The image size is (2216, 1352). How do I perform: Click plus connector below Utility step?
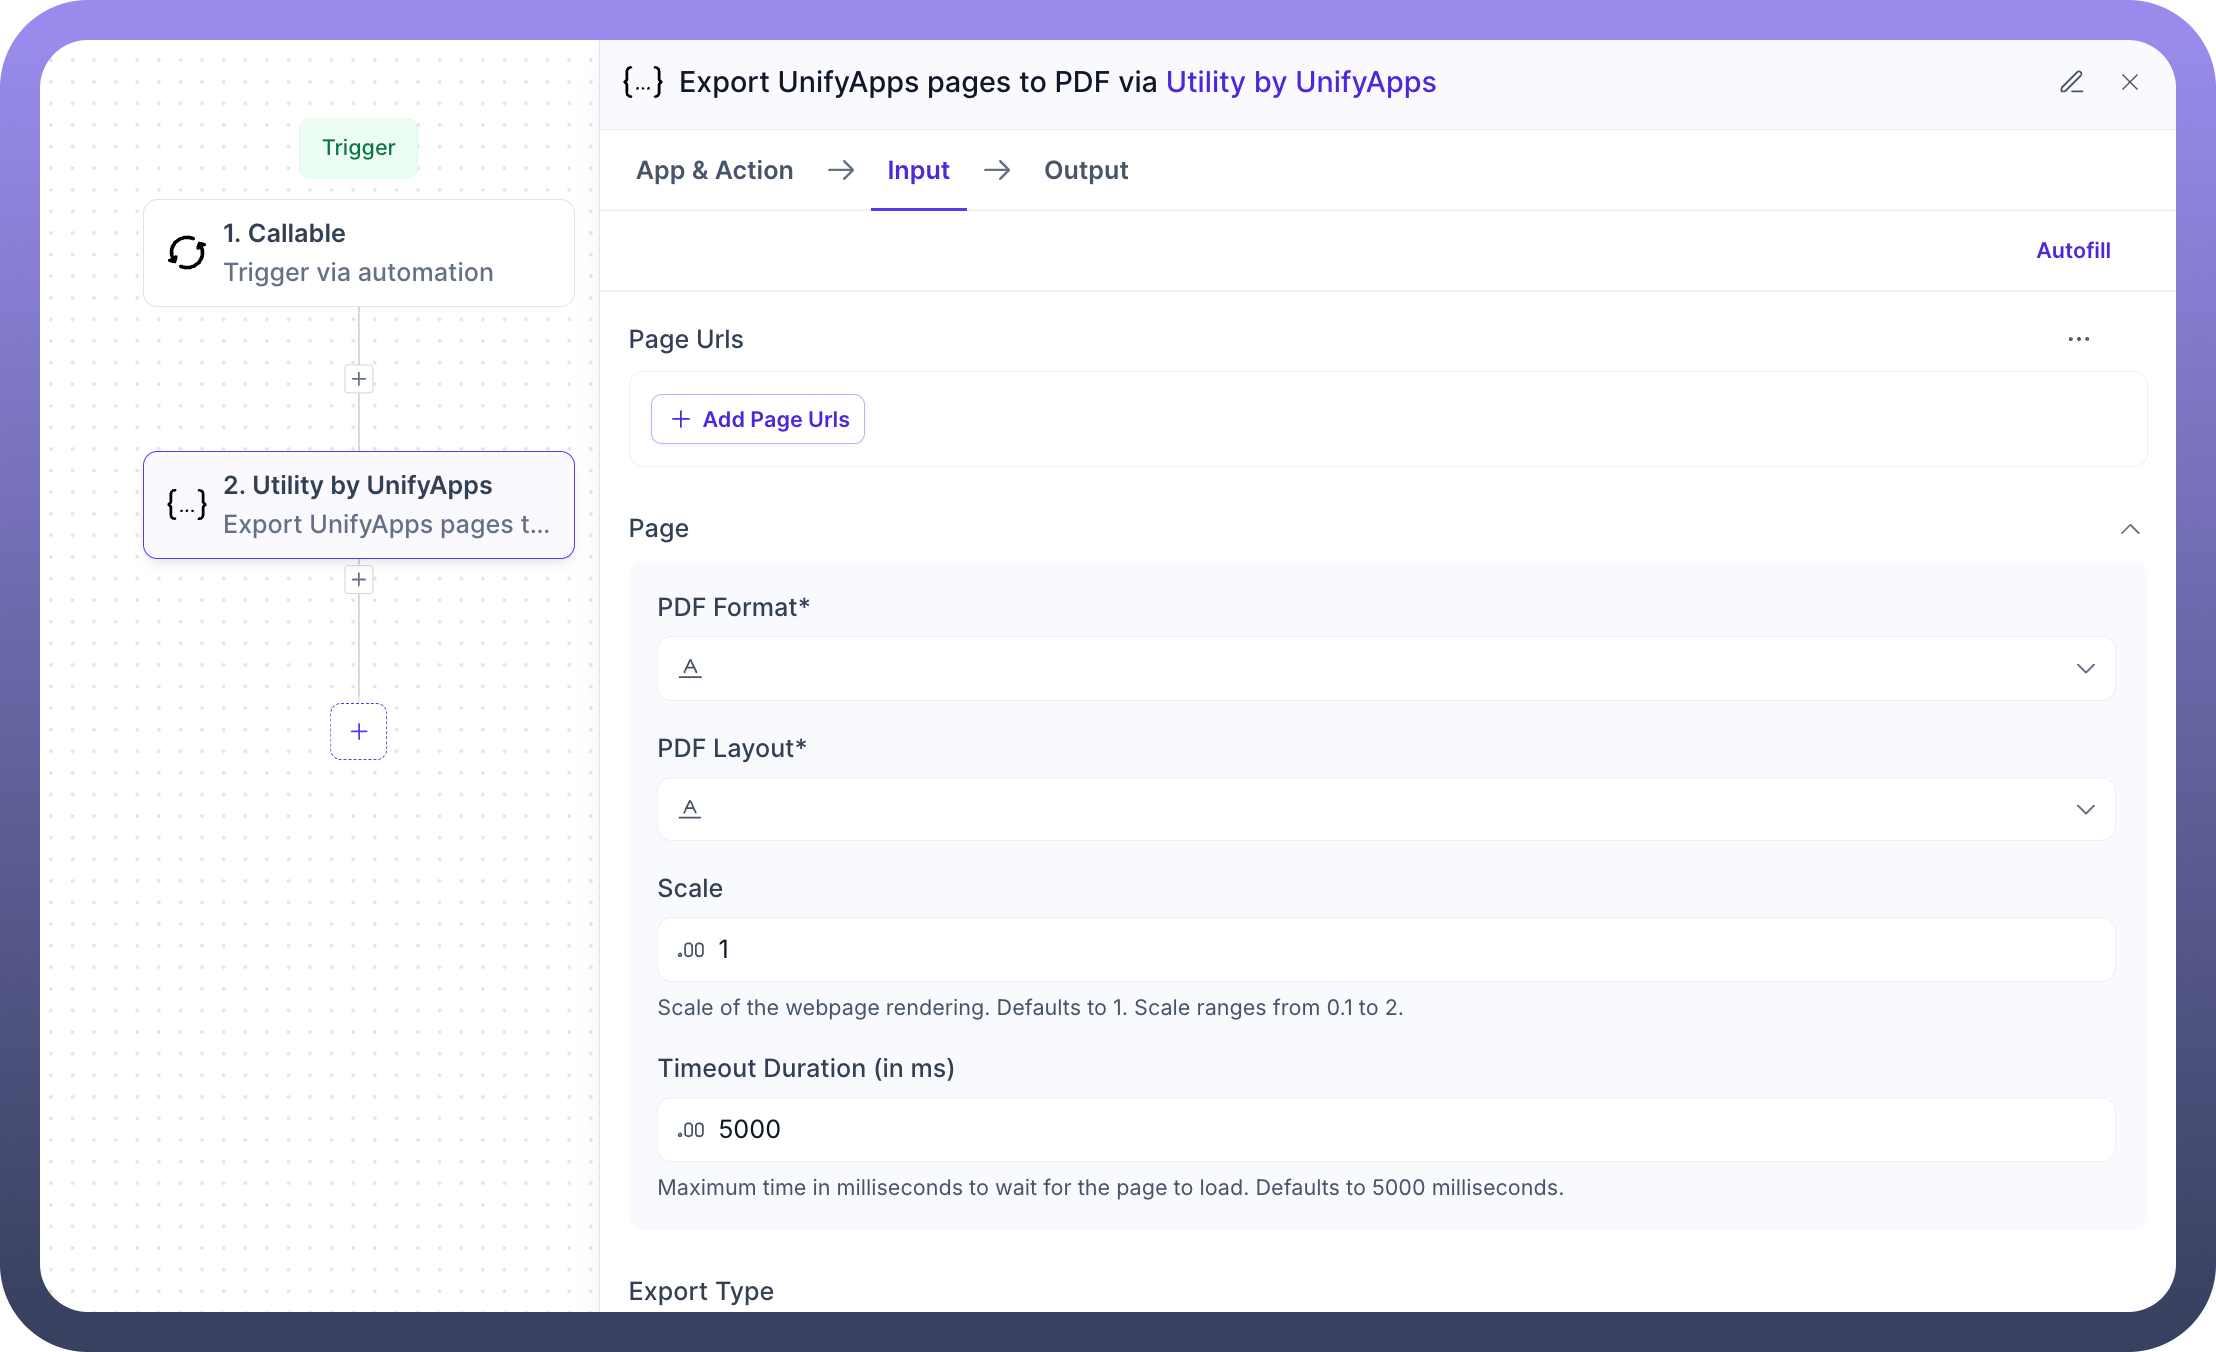pos(359,579)
